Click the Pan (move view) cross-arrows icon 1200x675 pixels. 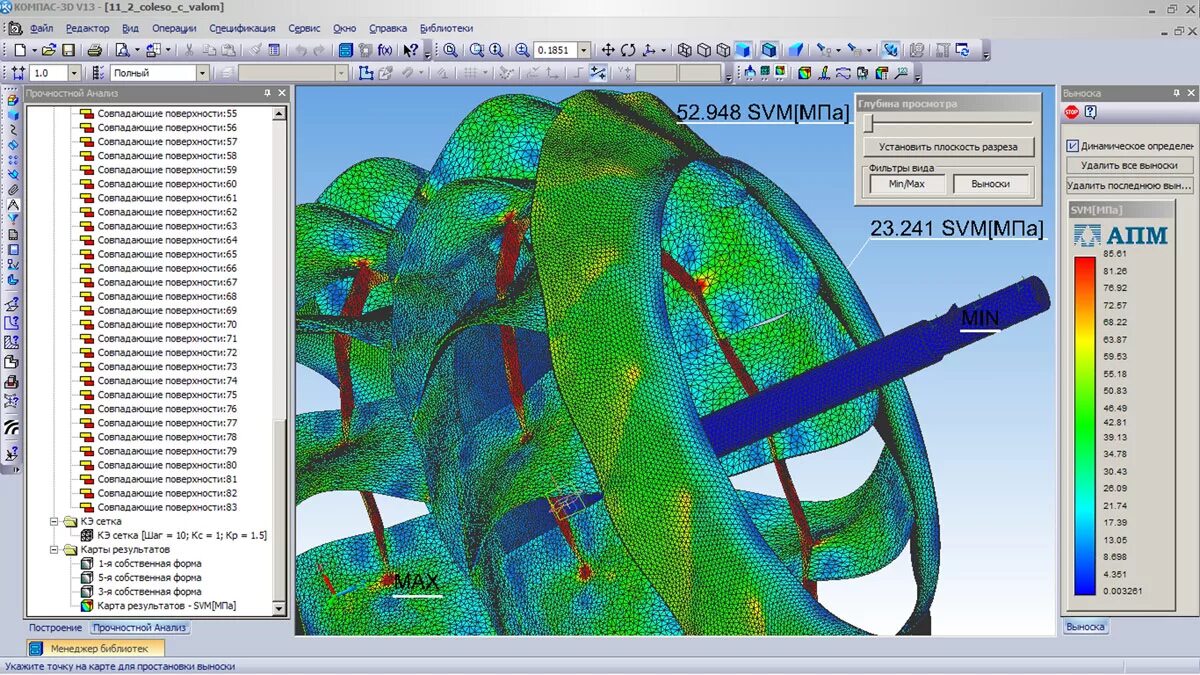pos(608,50)
